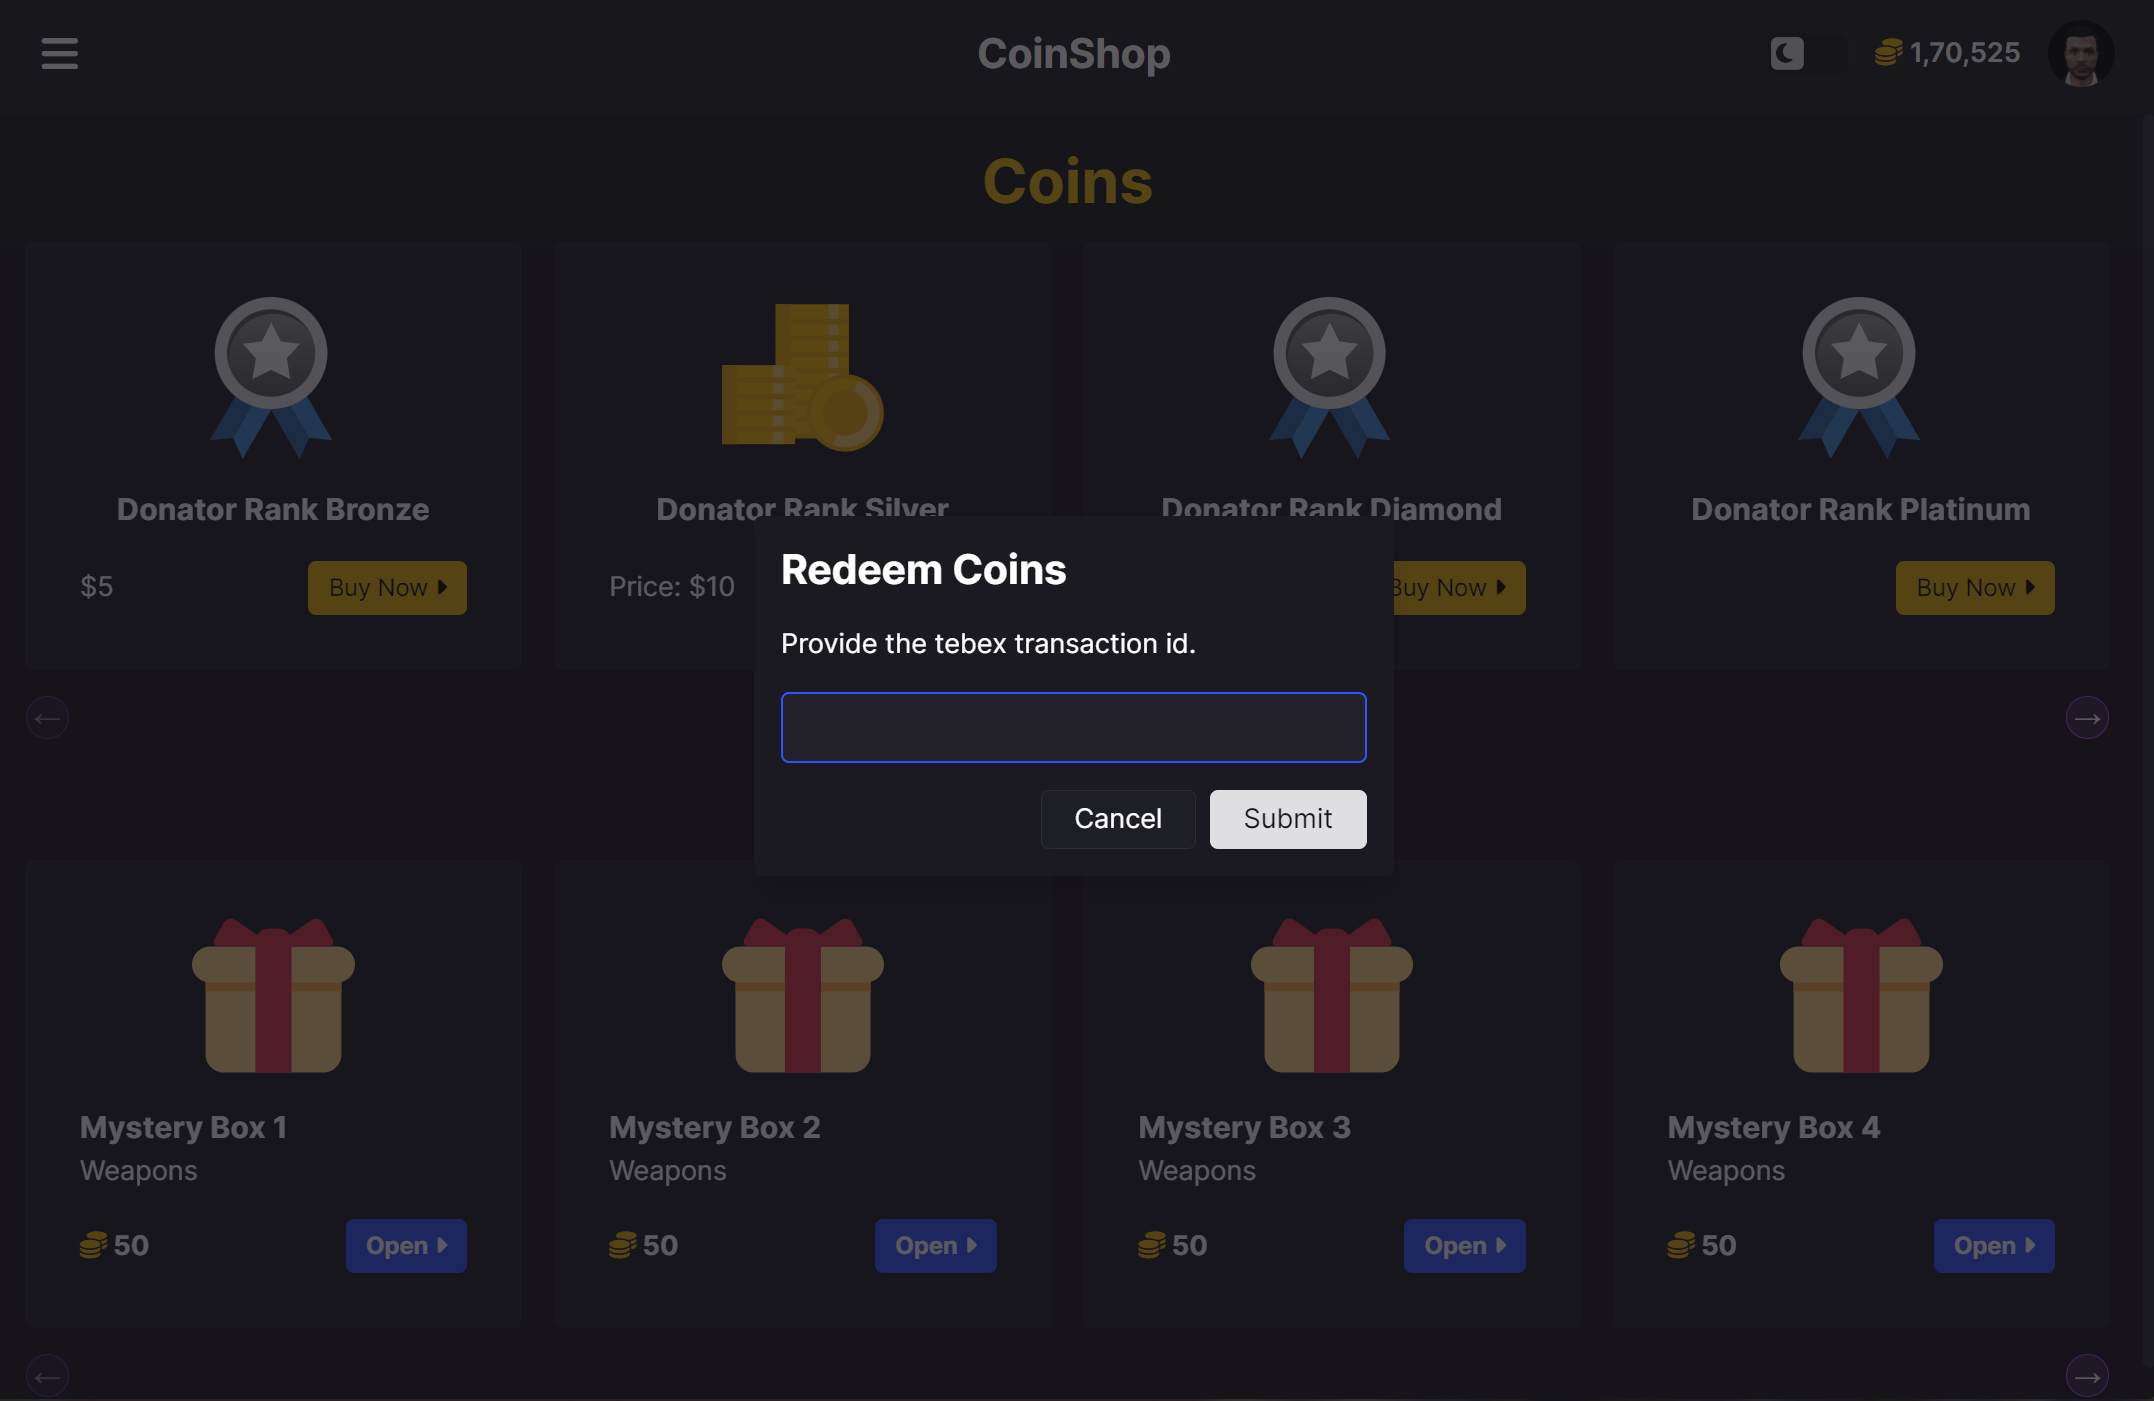Click the Donator Rank Silver coins icon

point(802,377)
